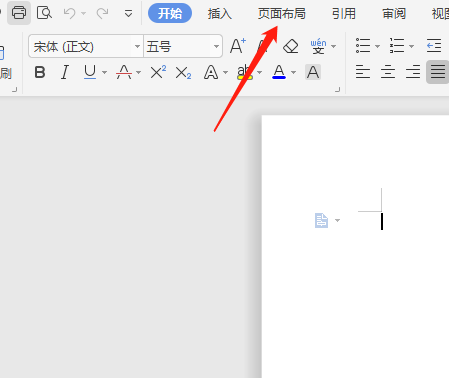Click the Redo arrow icon
Image resolution: width=449 pixels, height=378 pixels.
102,13
